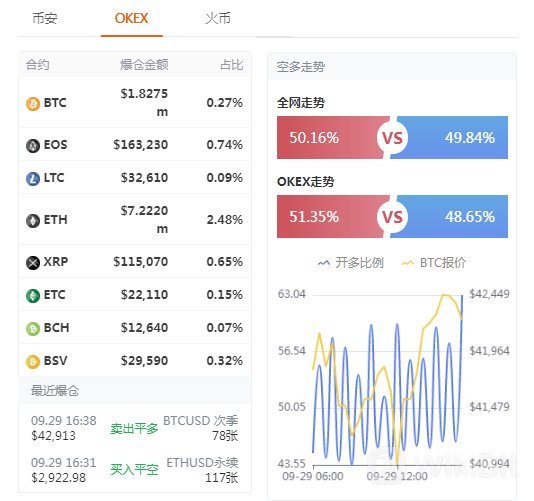Click the EOS coin icon
534x501 pixels.
point(33,146)
